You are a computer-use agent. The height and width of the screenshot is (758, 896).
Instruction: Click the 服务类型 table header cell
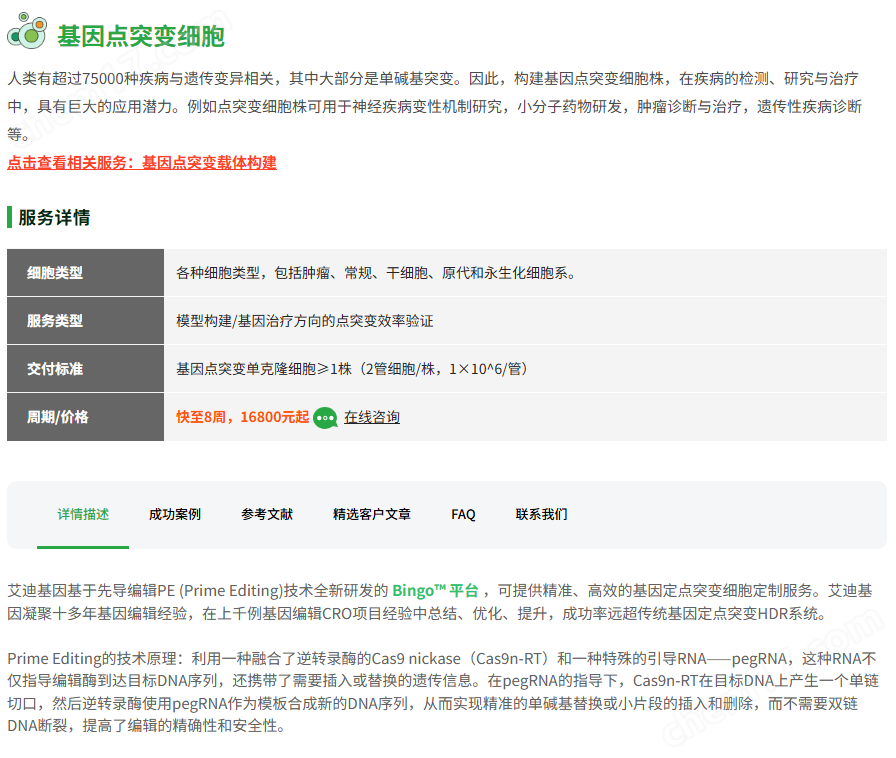[x=85, y=321]
